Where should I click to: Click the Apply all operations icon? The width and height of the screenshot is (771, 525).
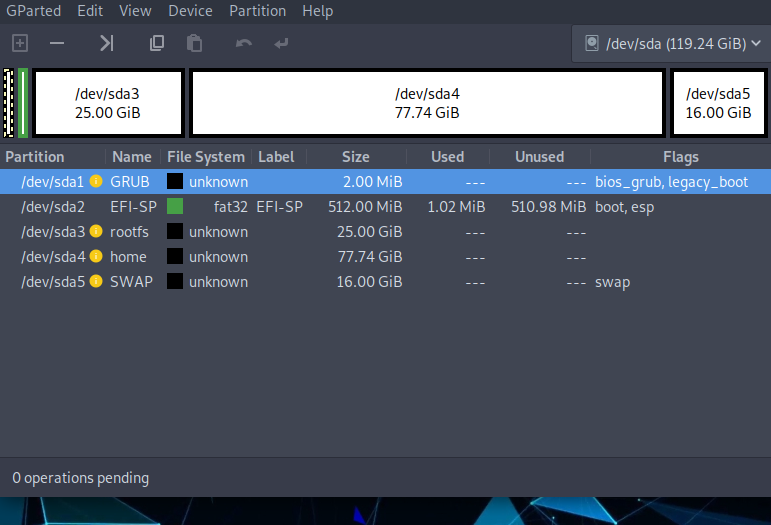point(281,44)
